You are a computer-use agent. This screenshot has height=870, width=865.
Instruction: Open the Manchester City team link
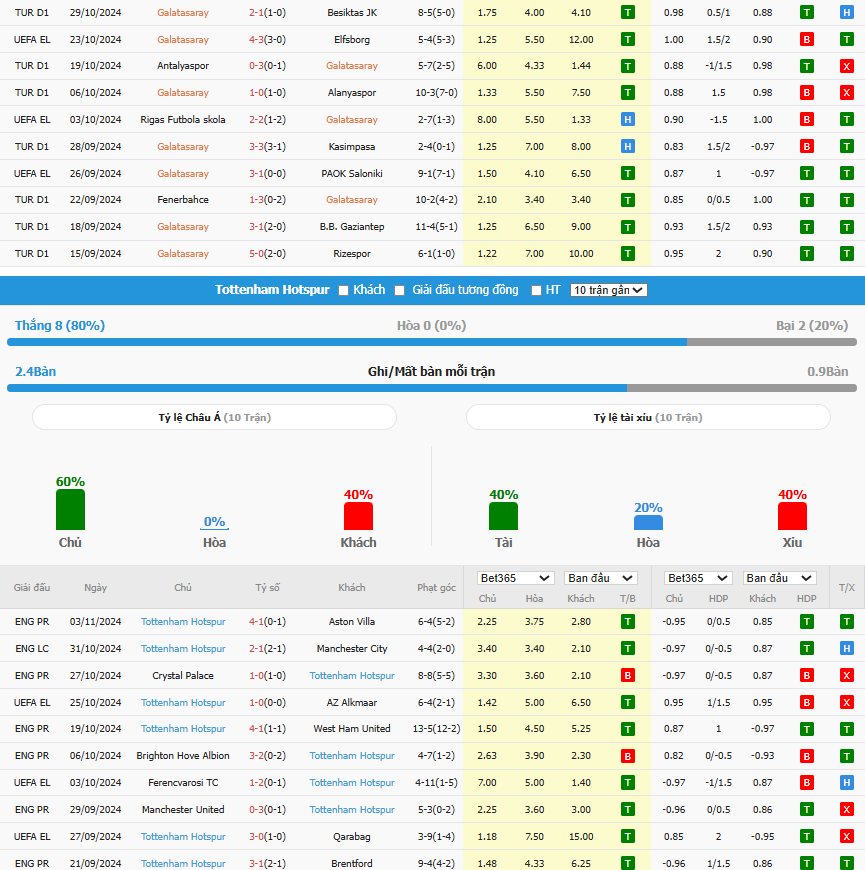[x=352, y=649]
